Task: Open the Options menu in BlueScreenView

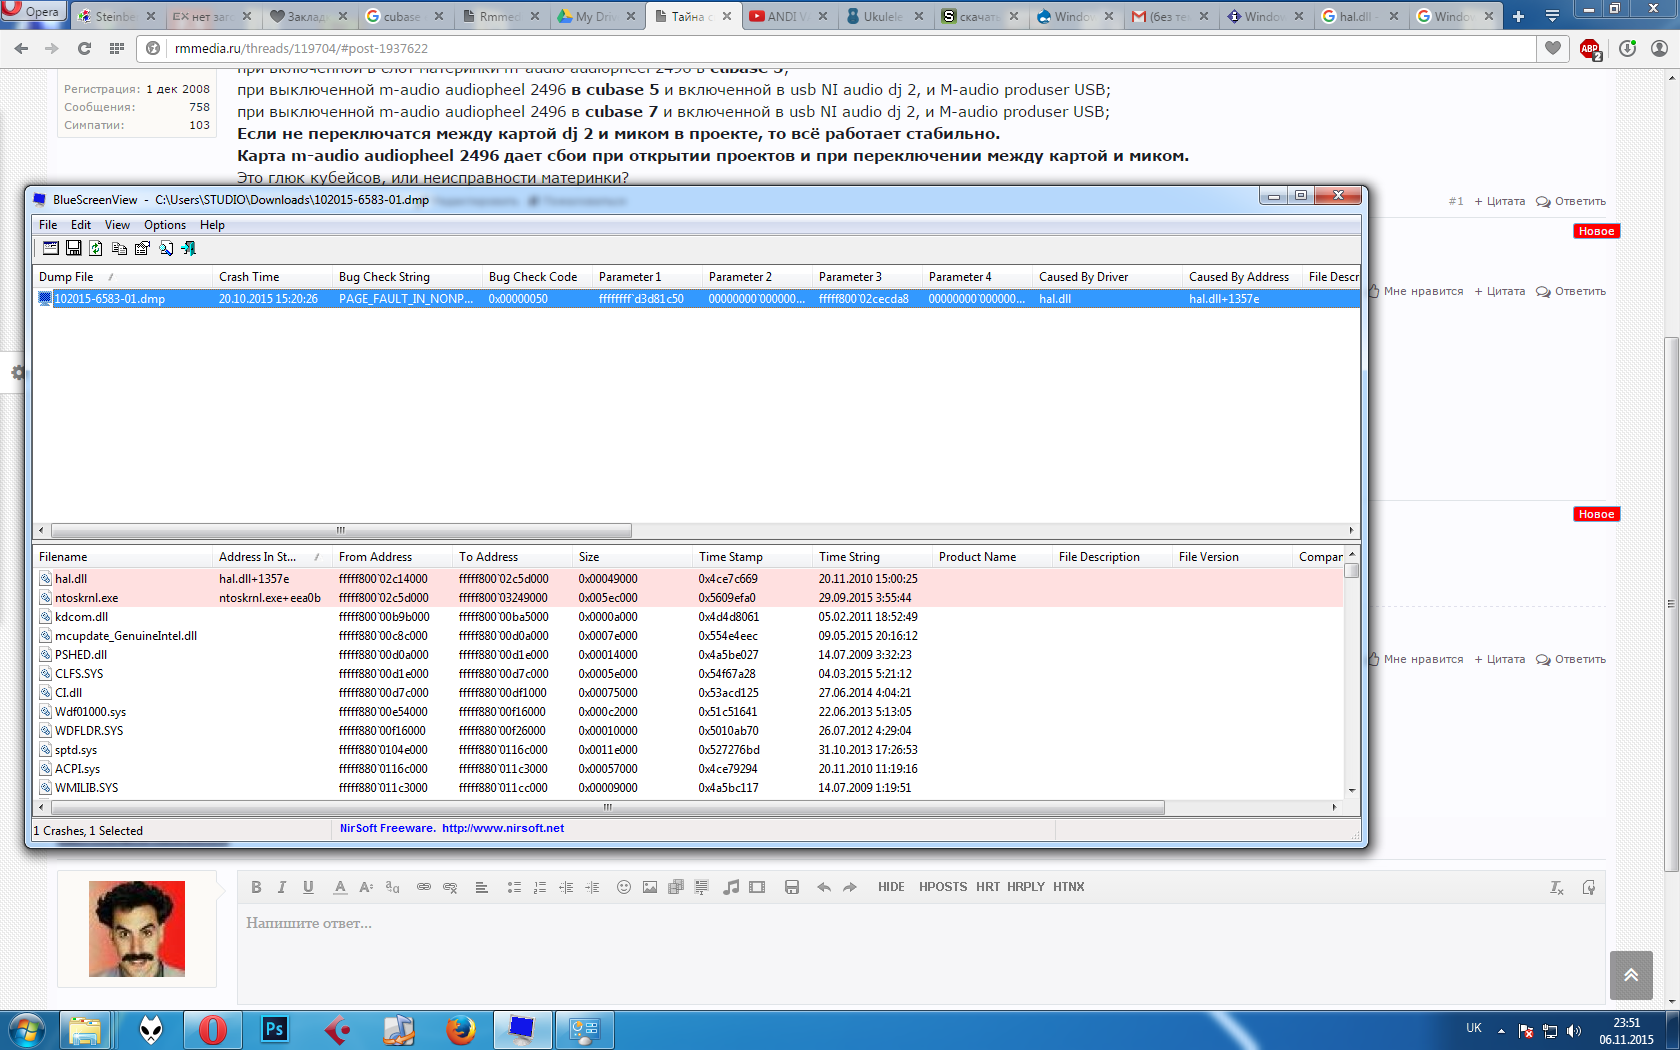Action: pos(165,225)
